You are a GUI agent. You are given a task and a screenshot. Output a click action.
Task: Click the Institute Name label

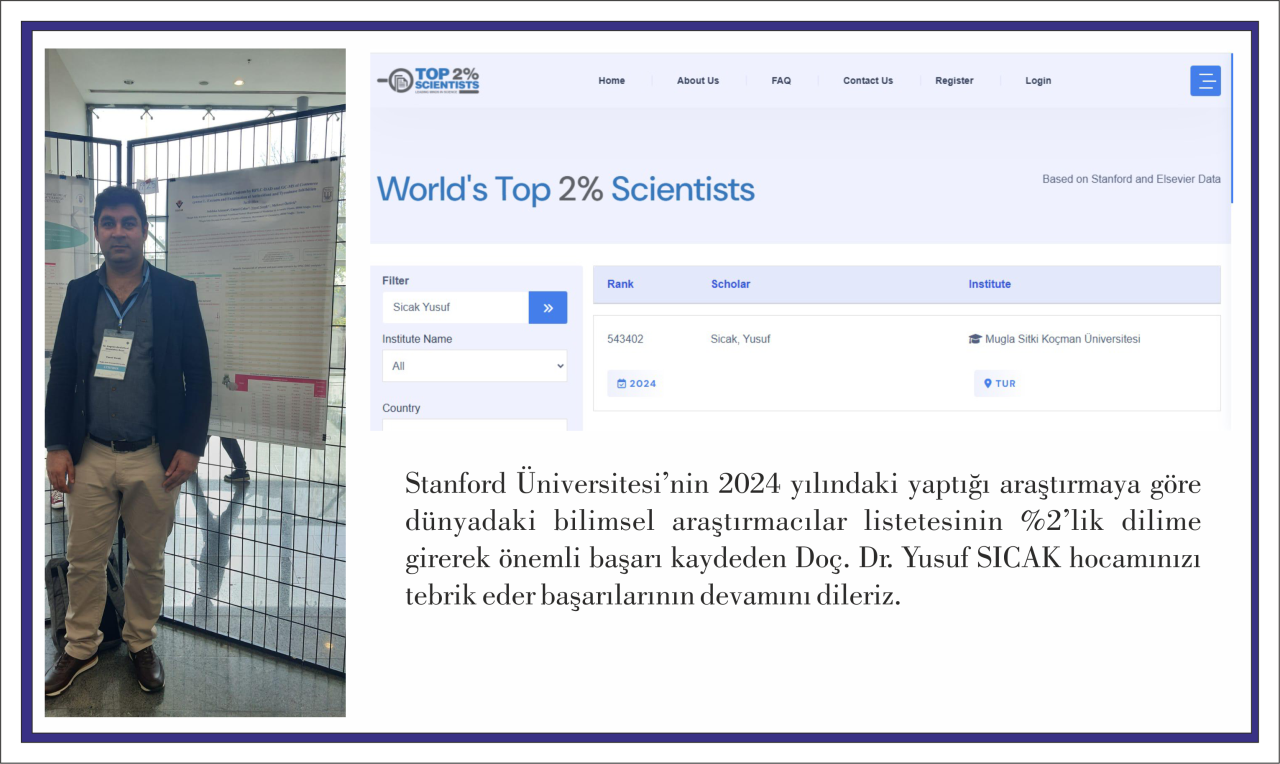click(x=417, y=339)
